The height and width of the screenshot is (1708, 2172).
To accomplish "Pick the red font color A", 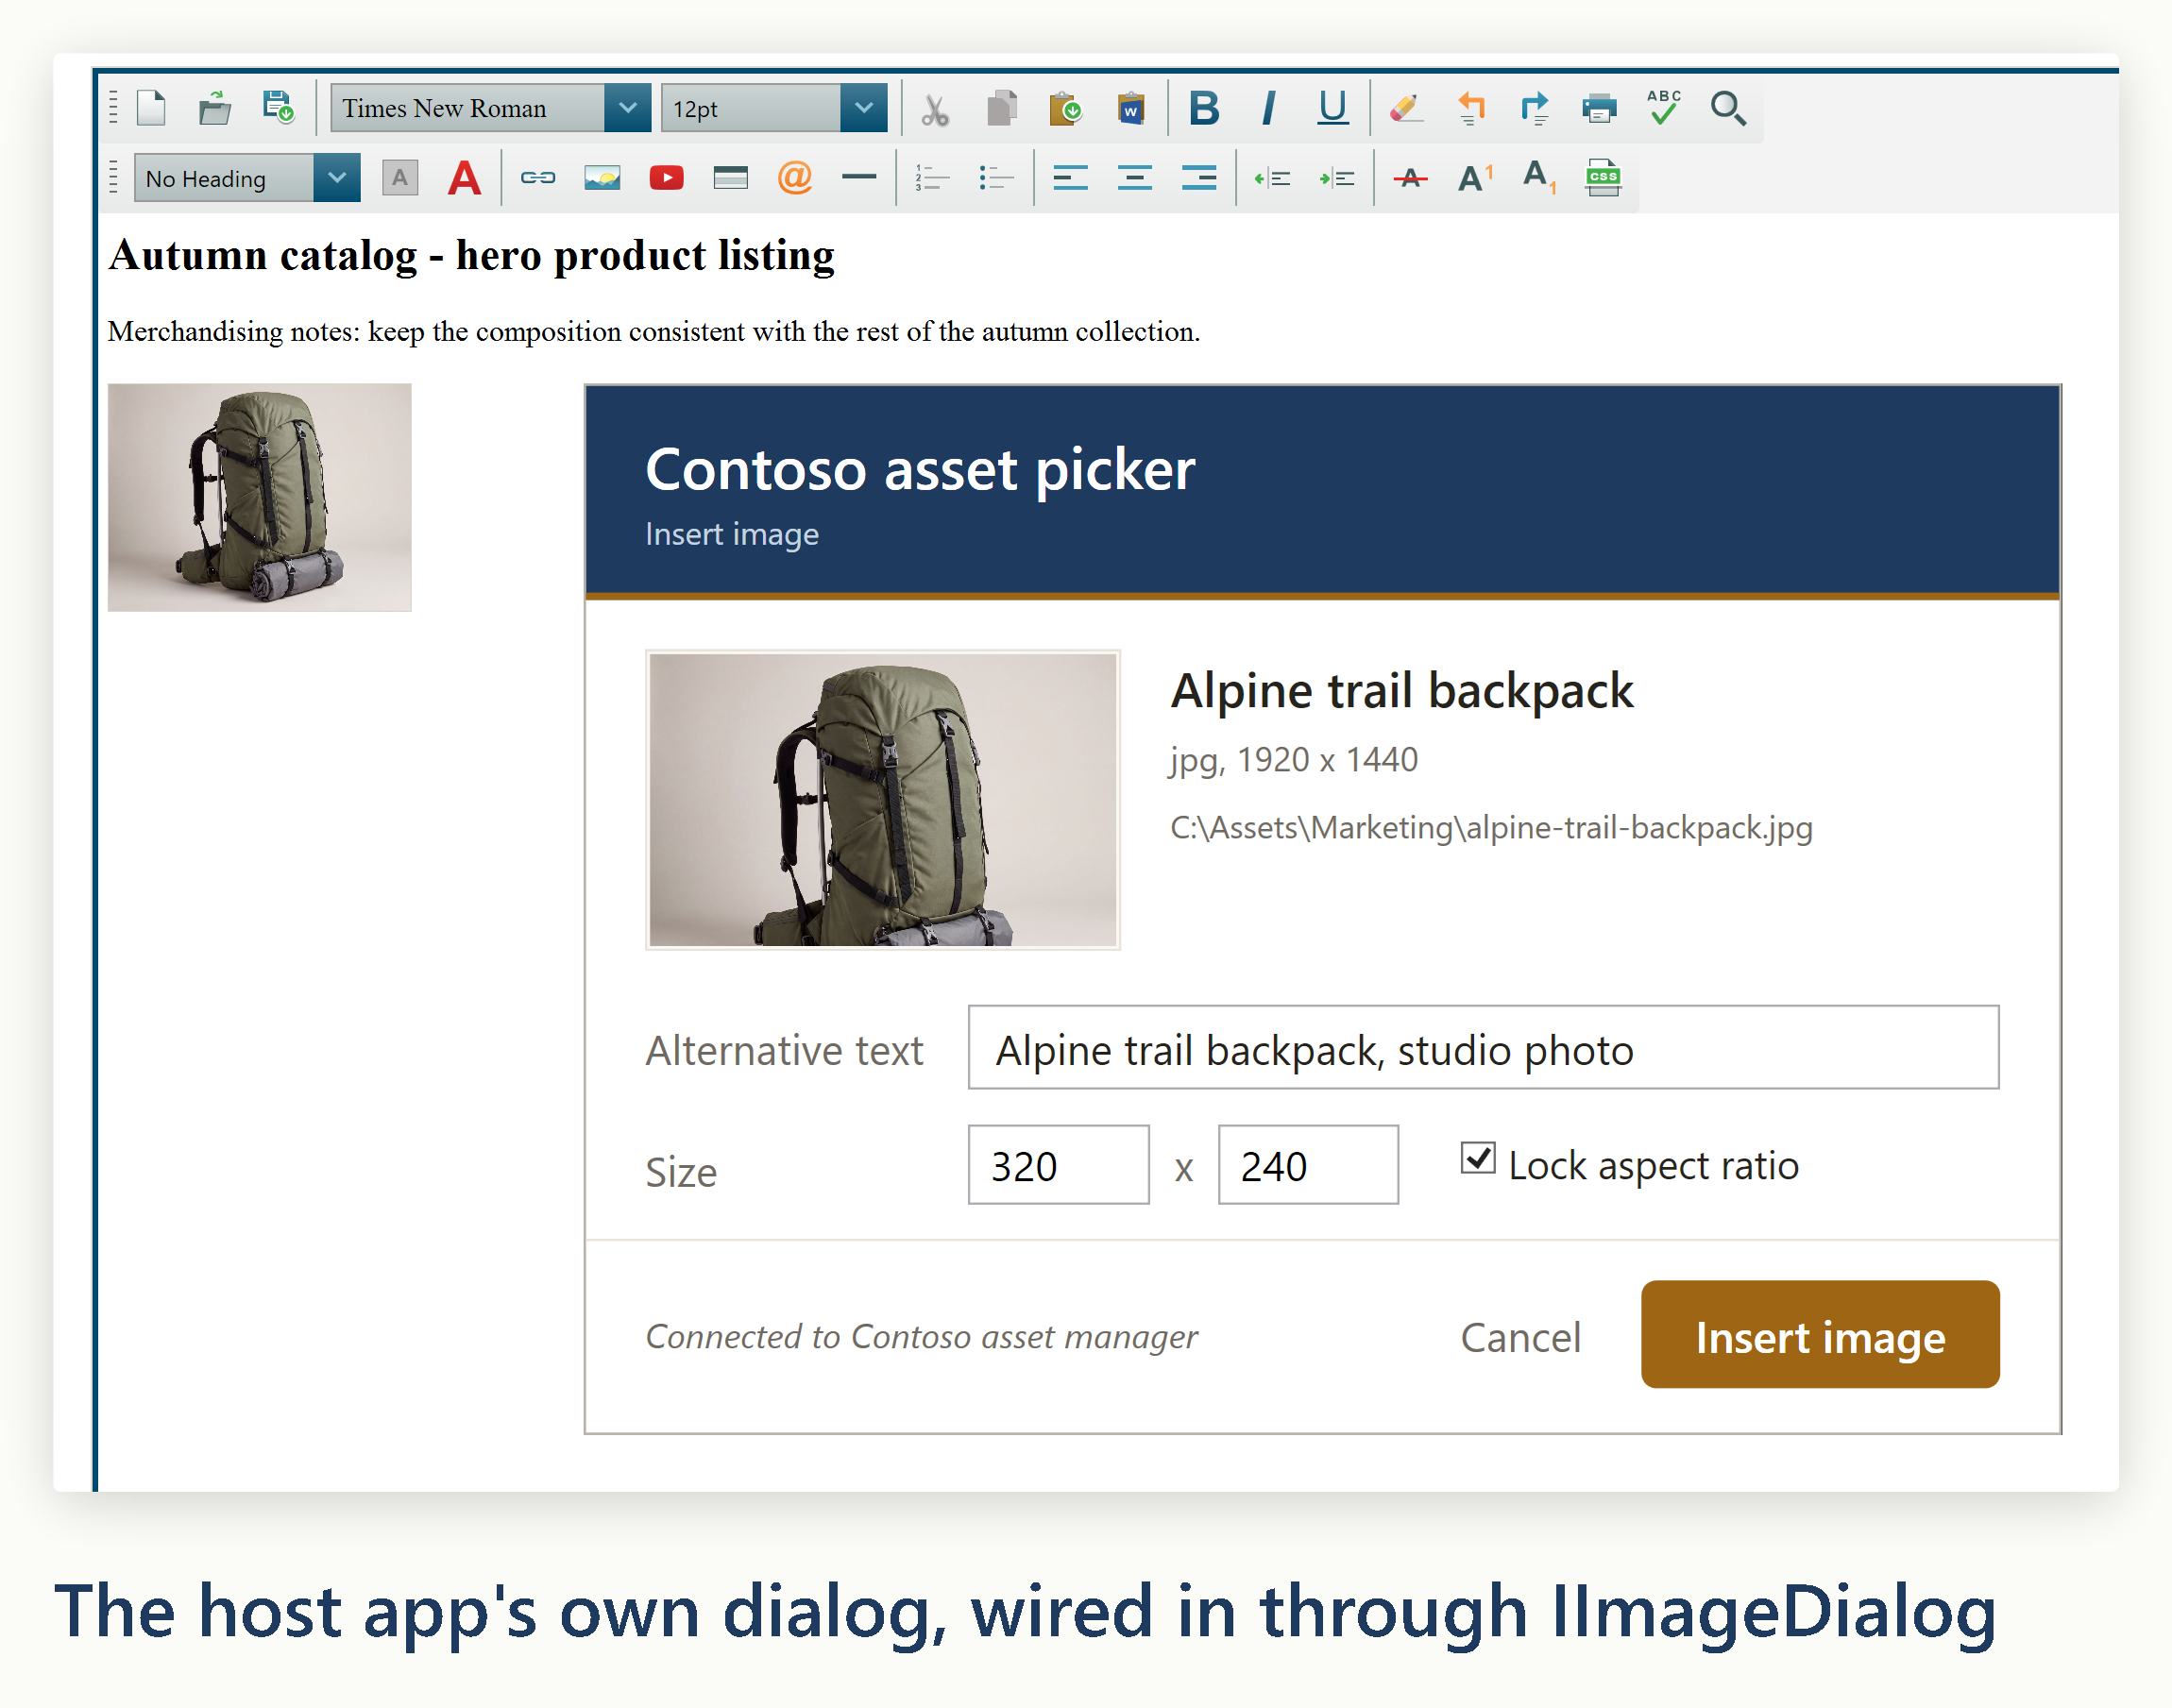I will coord(464,178).
